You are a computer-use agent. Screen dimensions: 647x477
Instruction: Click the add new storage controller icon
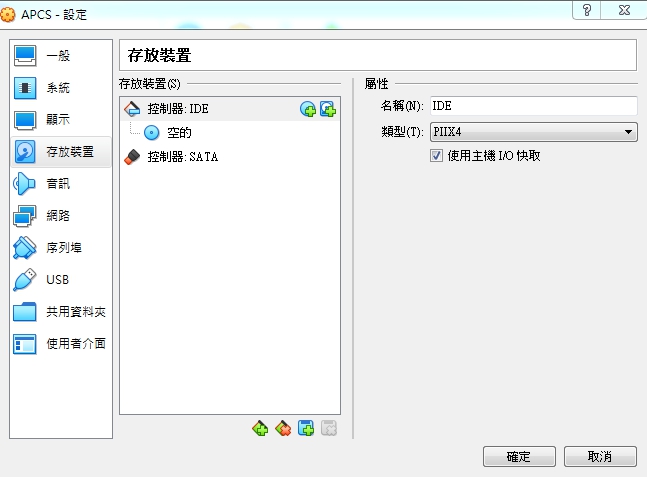260,428
